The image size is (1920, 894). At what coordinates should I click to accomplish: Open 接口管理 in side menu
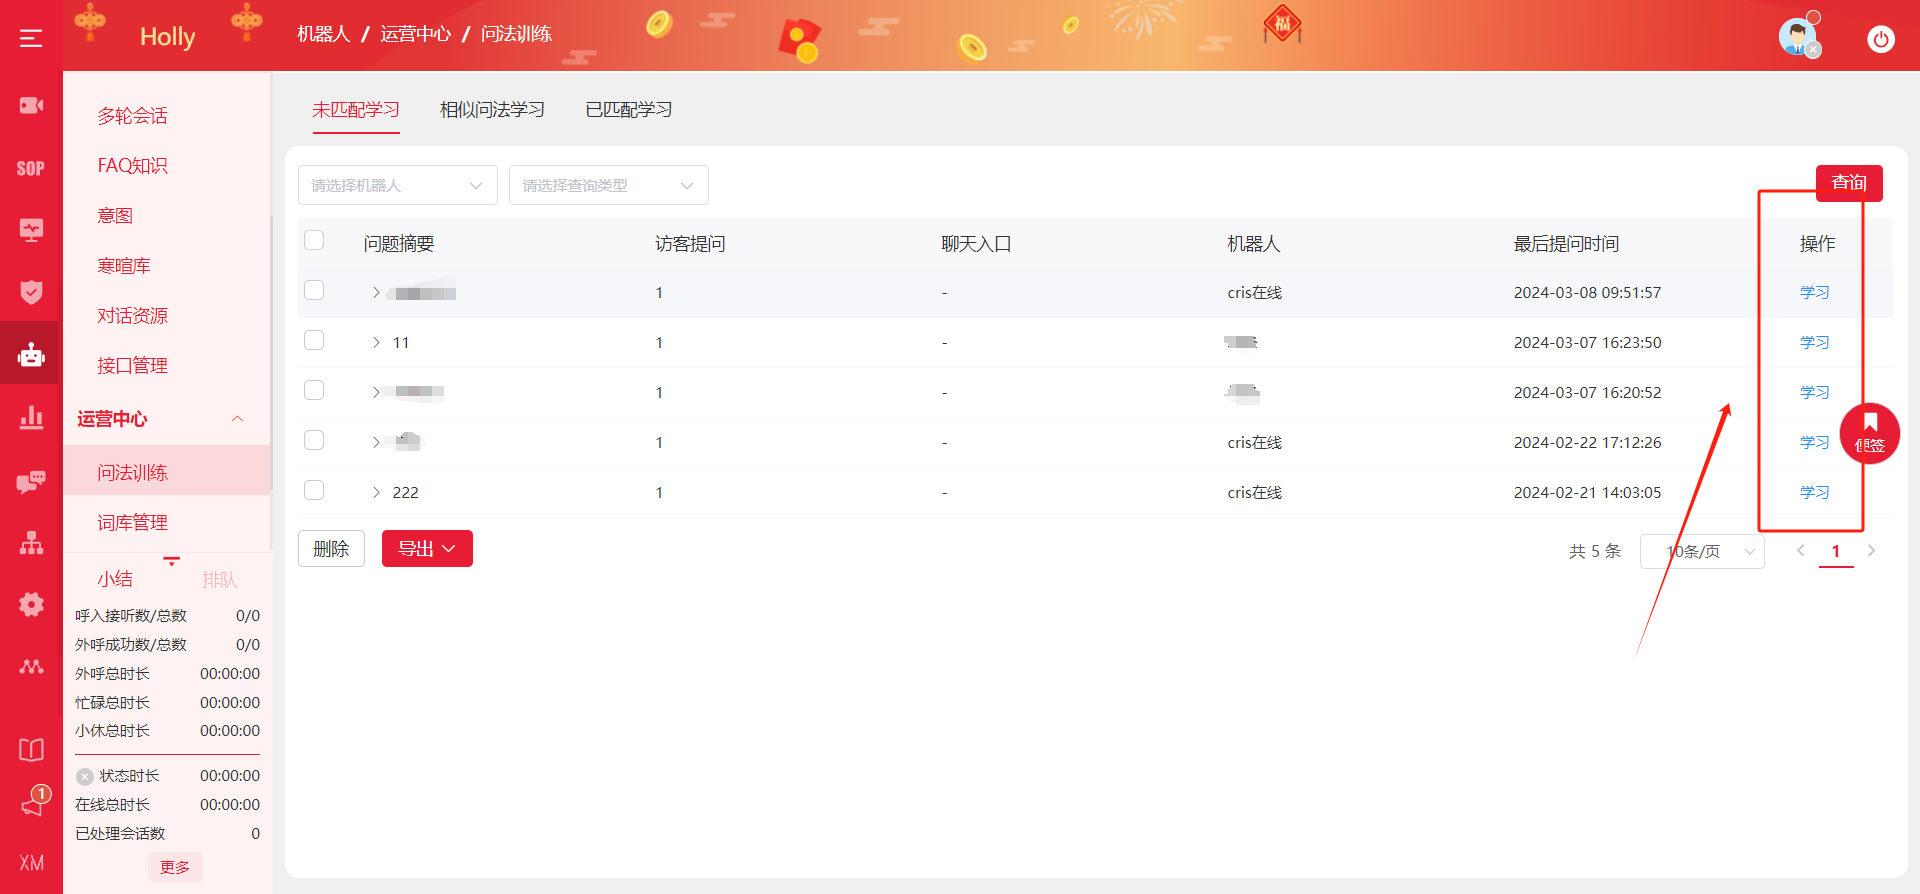coord(132,366)
